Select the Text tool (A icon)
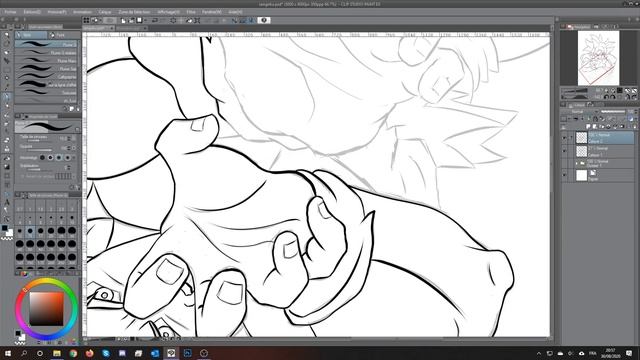Viewport: 640px width, 360px height. click(7, 202)
